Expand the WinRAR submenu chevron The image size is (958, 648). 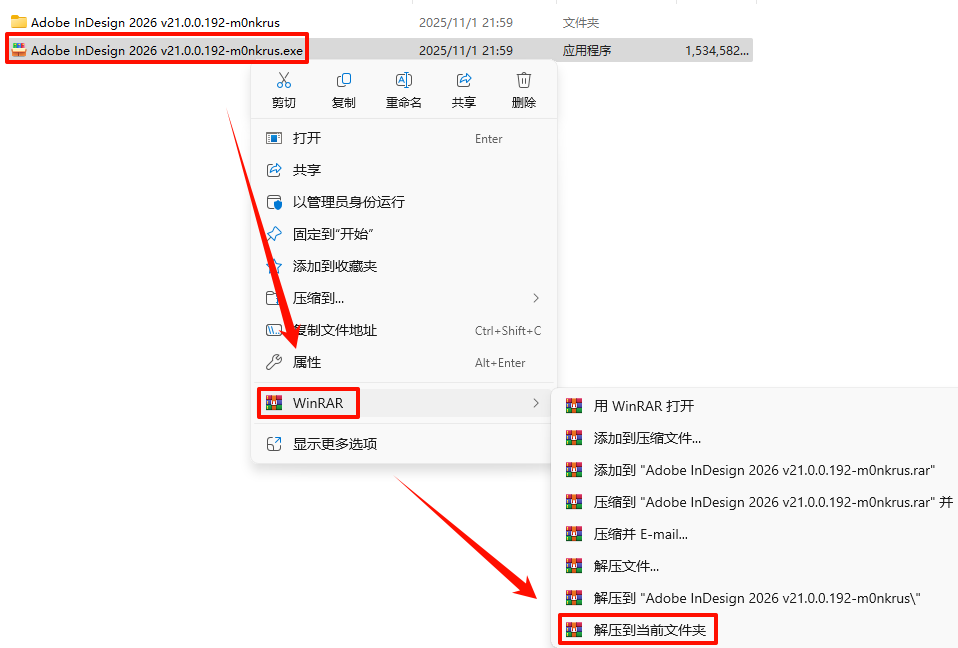(536, 403)
